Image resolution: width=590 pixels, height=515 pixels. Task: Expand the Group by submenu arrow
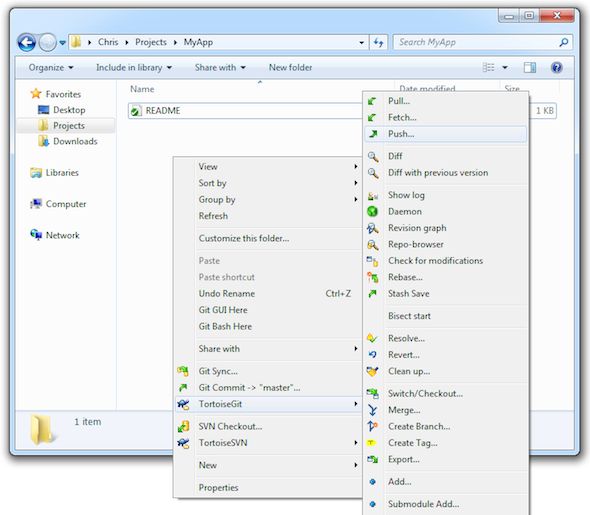[356, 199]
